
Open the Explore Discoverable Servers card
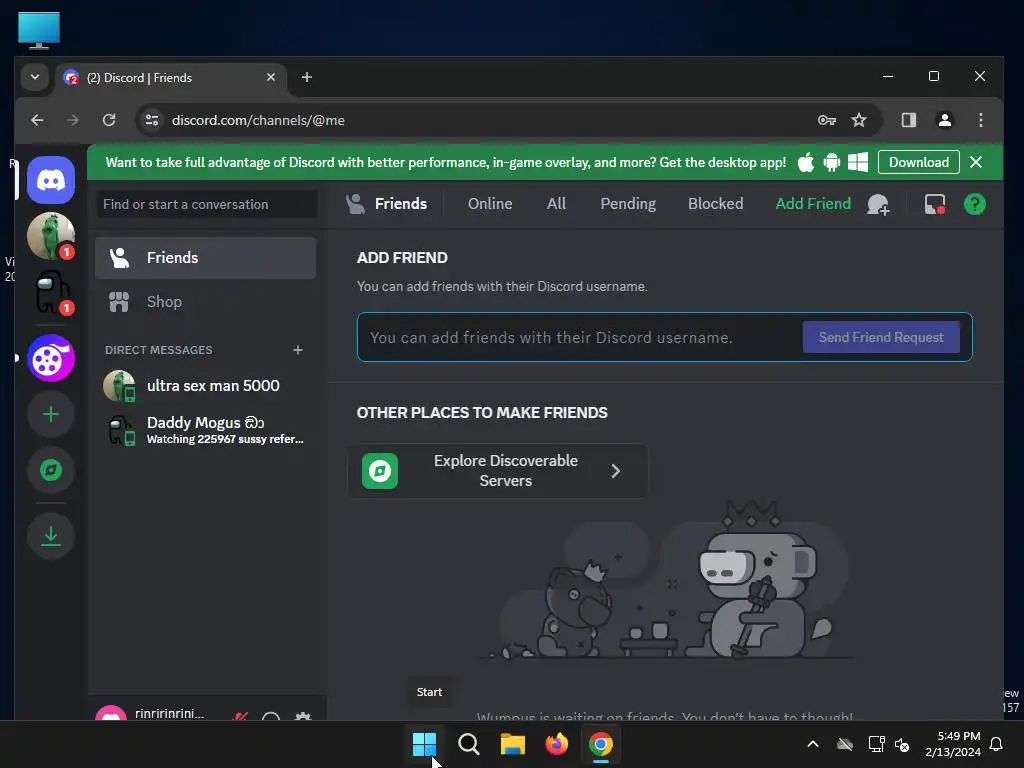498,471
